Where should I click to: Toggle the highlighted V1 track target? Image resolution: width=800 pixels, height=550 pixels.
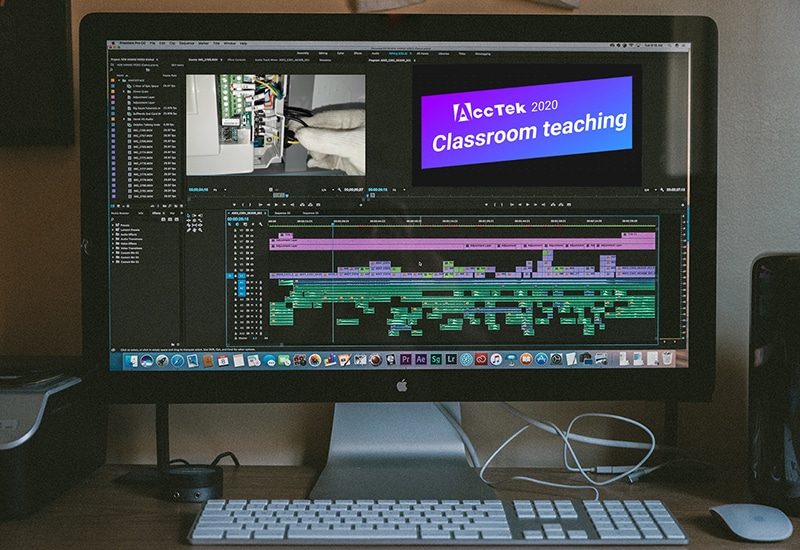tap(242, 276)
